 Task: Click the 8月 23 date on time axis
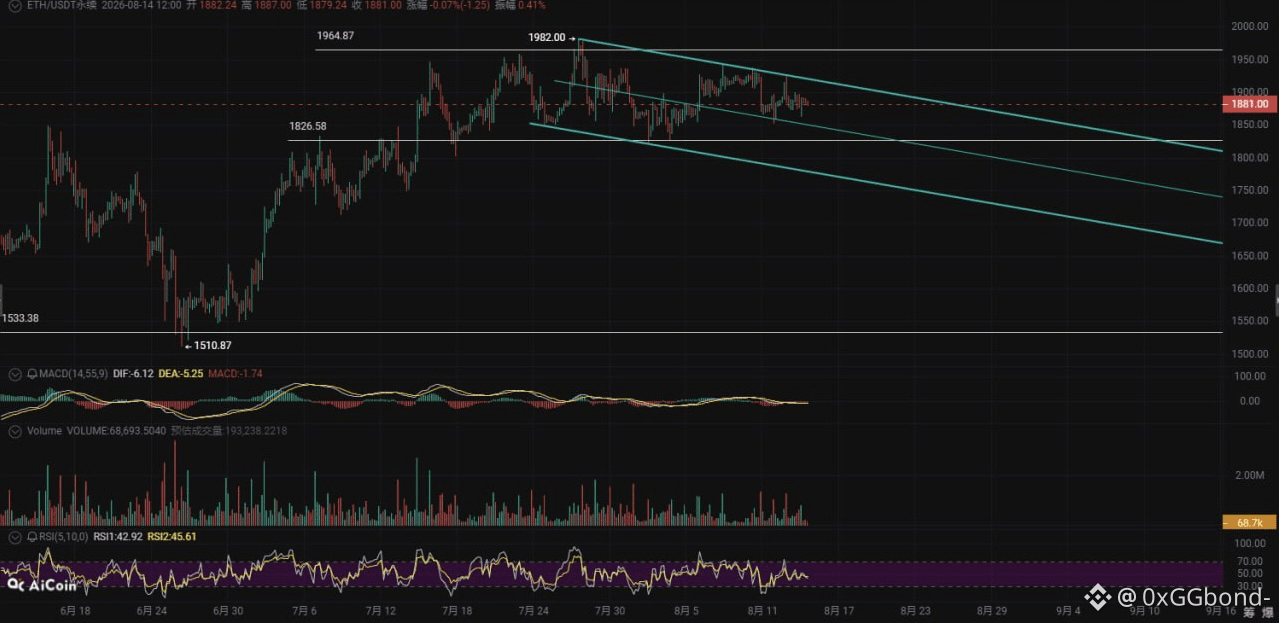[x=916, y=610]
